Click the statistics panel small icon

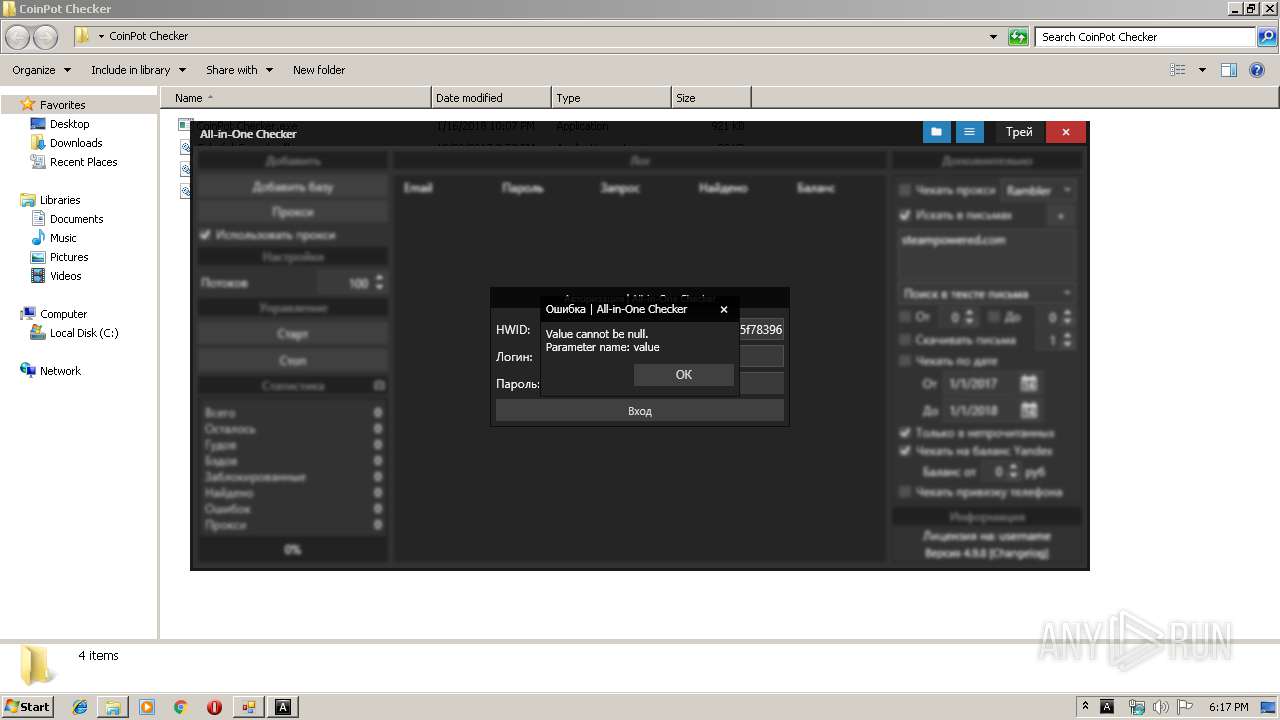379,385
